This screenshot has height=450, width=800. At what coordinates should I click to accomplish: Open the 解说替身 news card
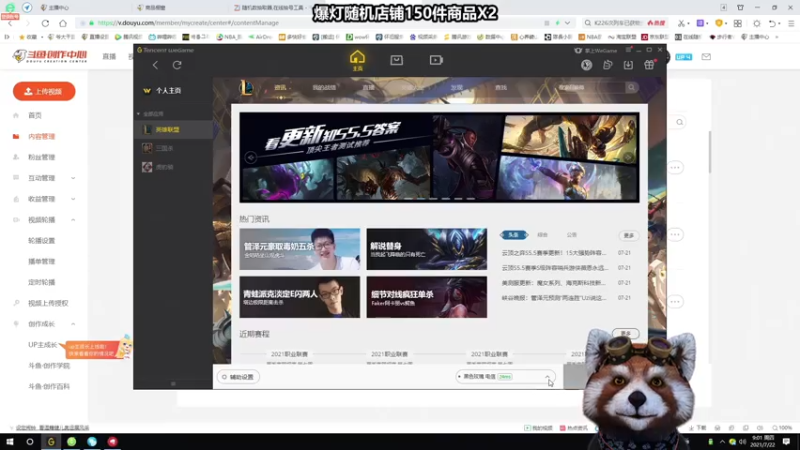427,249
